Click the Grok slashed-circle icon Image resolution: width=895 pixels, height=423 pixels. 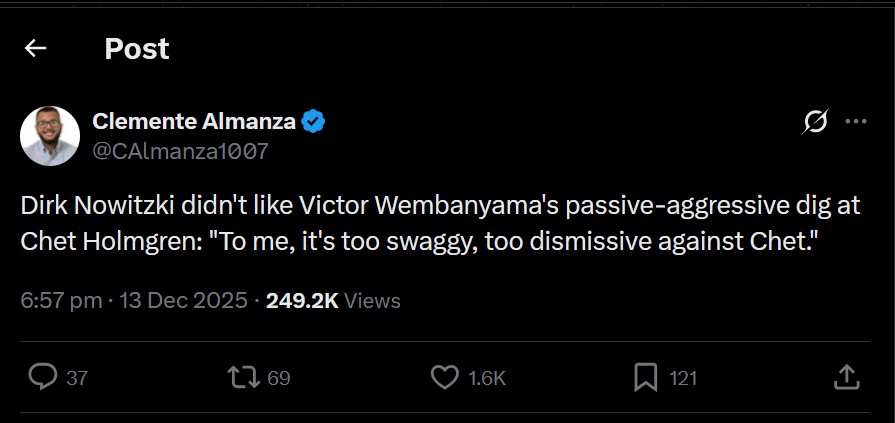click(815, 122)
